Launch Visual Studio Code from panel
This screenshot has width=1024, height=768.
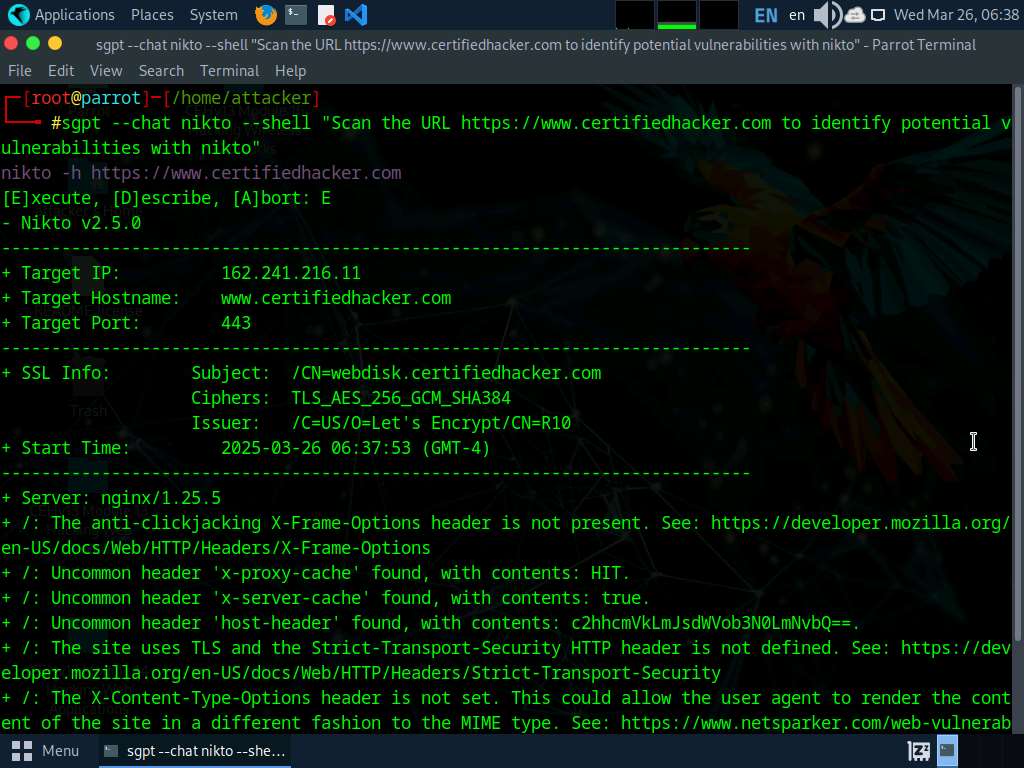[355, 15]
